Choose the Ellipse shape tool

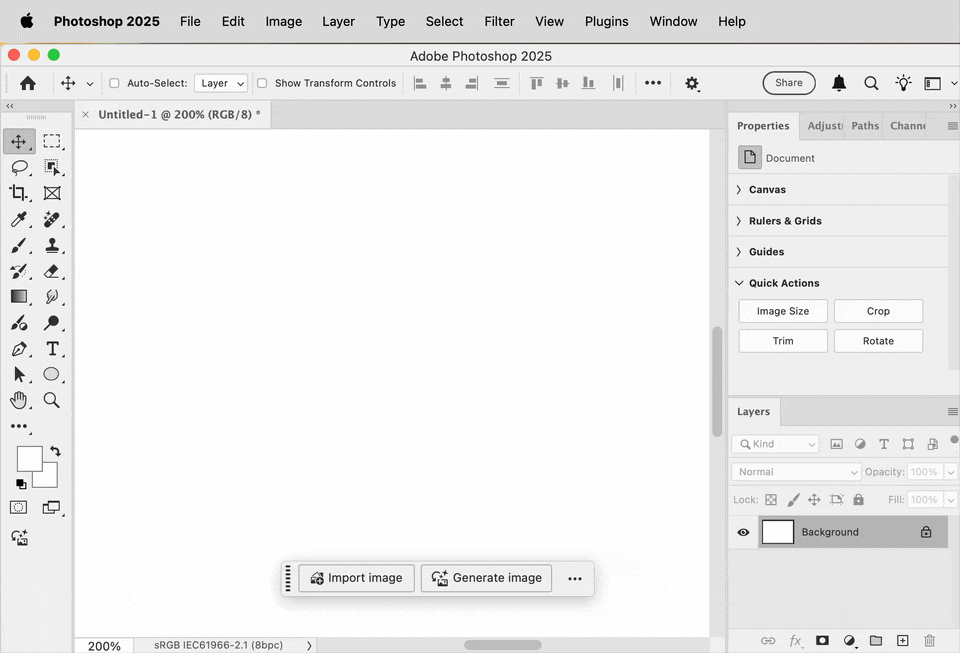(51, 374)
